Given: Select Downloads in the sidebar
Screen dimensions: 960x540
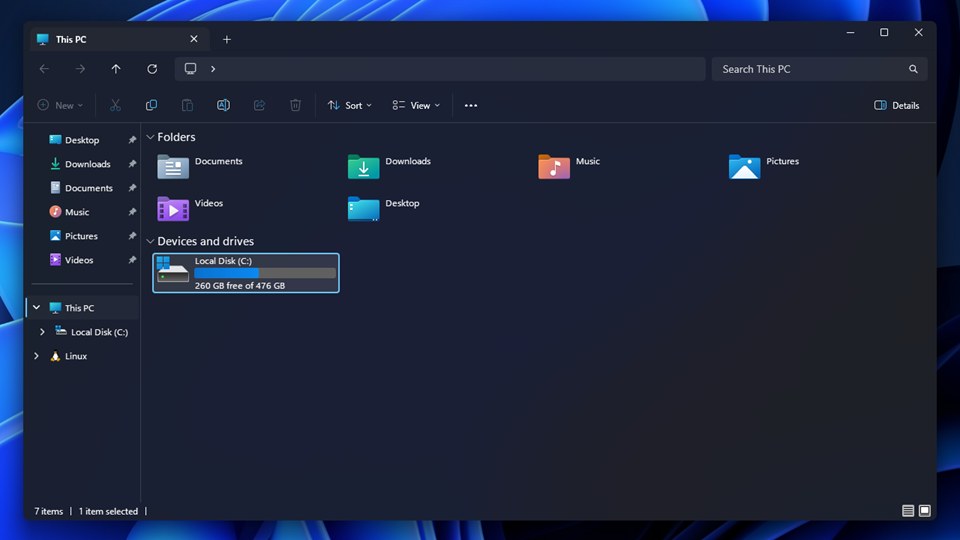Looking at the screenshot, I should click(88, 164).
